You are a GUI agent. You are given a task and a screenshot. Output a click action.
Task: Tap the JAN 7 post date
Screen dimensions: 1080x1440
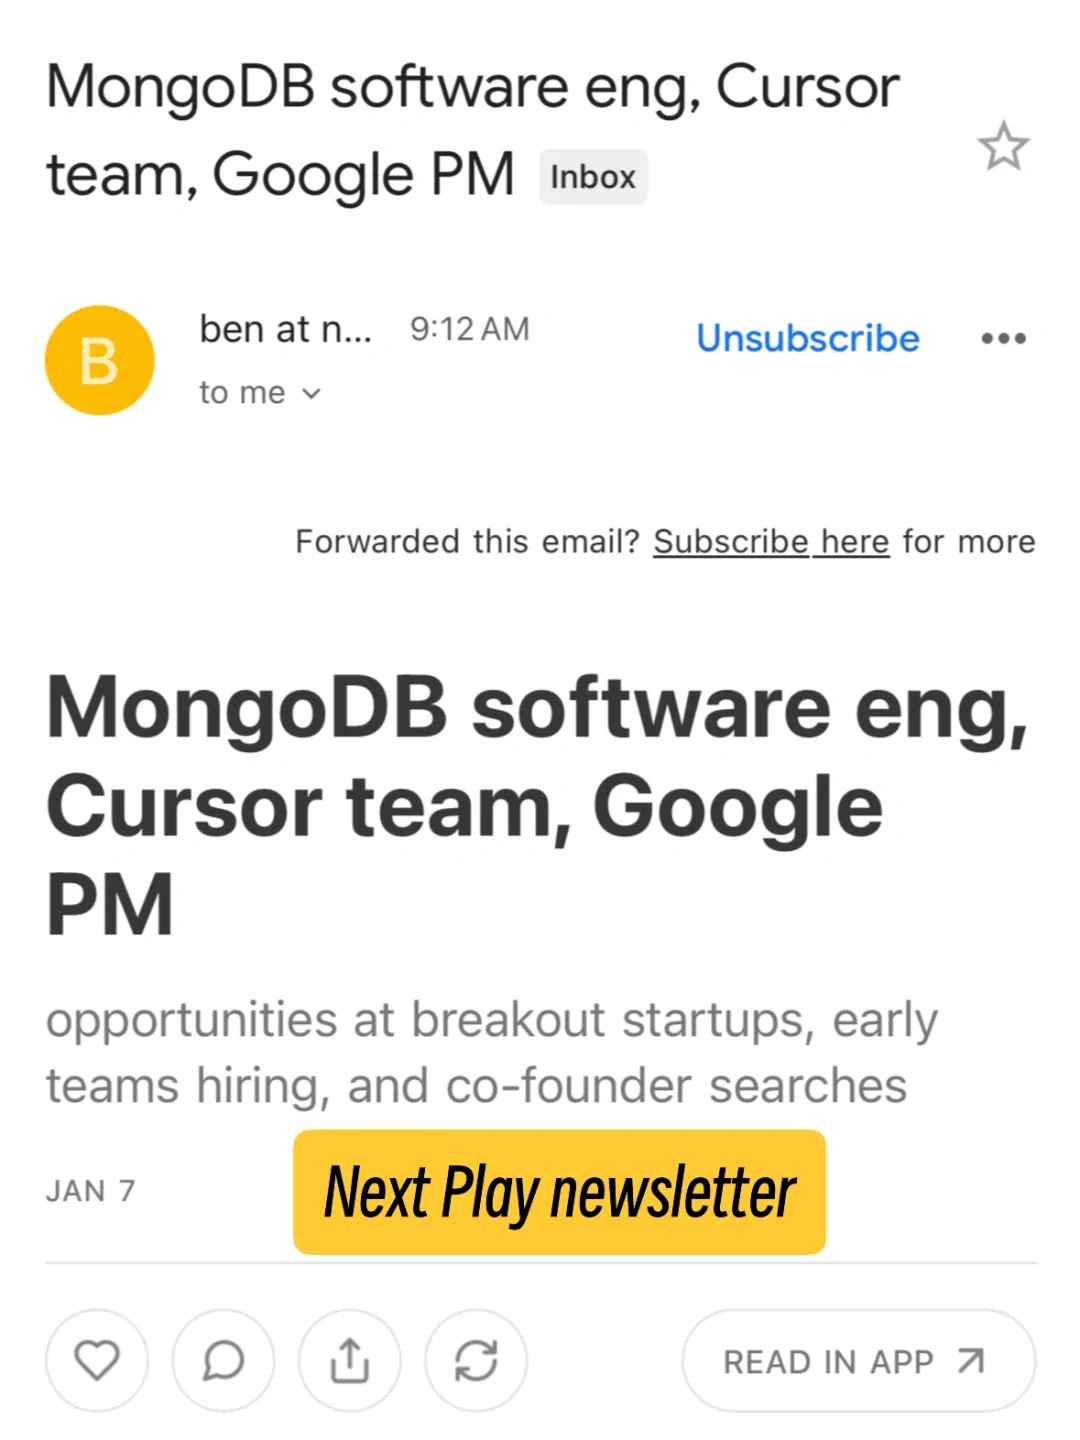point(90,1191)
